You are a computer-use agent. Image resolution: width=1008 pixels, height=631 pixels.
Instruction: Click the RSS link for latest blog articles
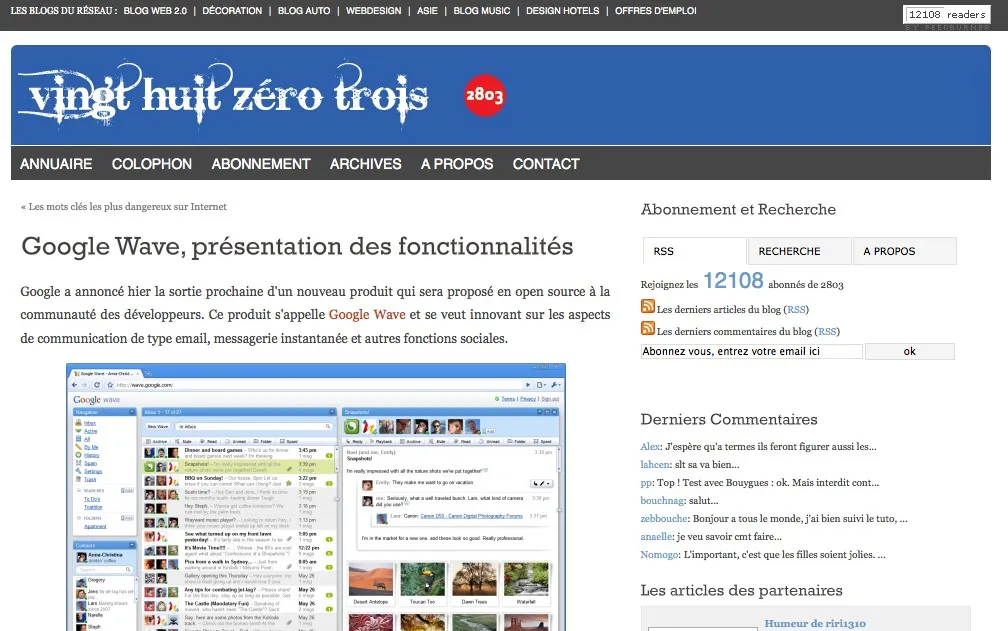[x=796, y=309]
